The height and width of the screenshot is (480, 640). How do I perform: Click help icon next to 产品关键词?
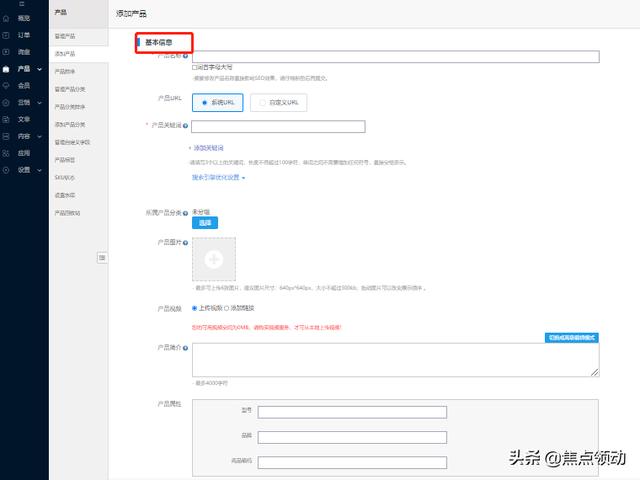coord(185,126)
